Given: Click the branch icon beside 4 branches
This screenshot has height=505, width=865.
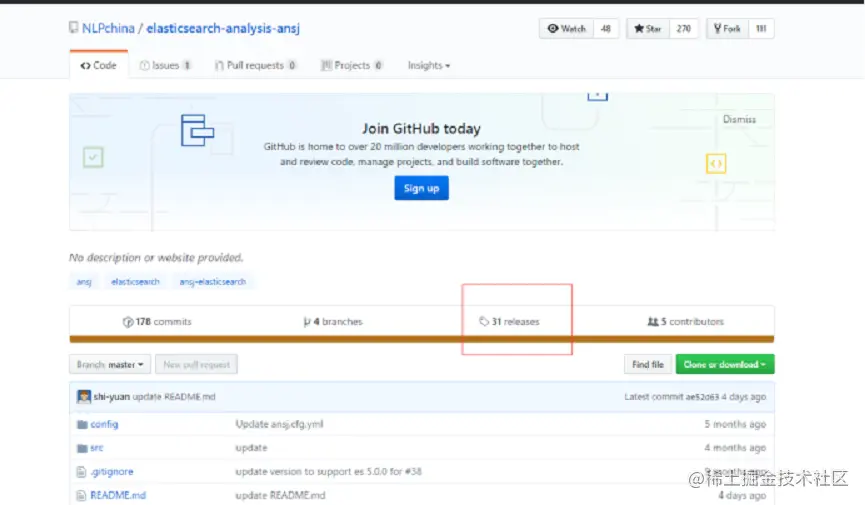Looking at the screenshot, I should pos(307,321).
